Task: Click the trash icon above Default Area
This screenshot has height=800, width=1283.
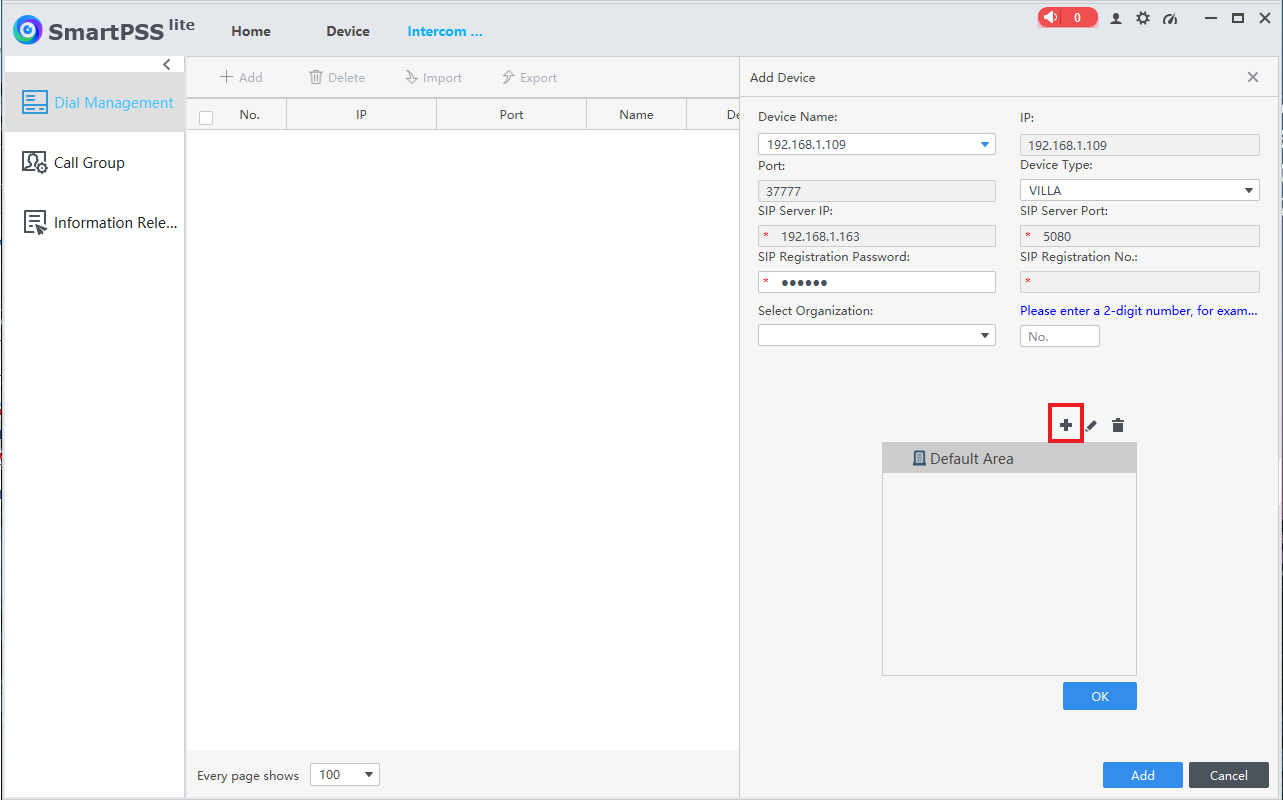Action: [x=1118, y=425]
